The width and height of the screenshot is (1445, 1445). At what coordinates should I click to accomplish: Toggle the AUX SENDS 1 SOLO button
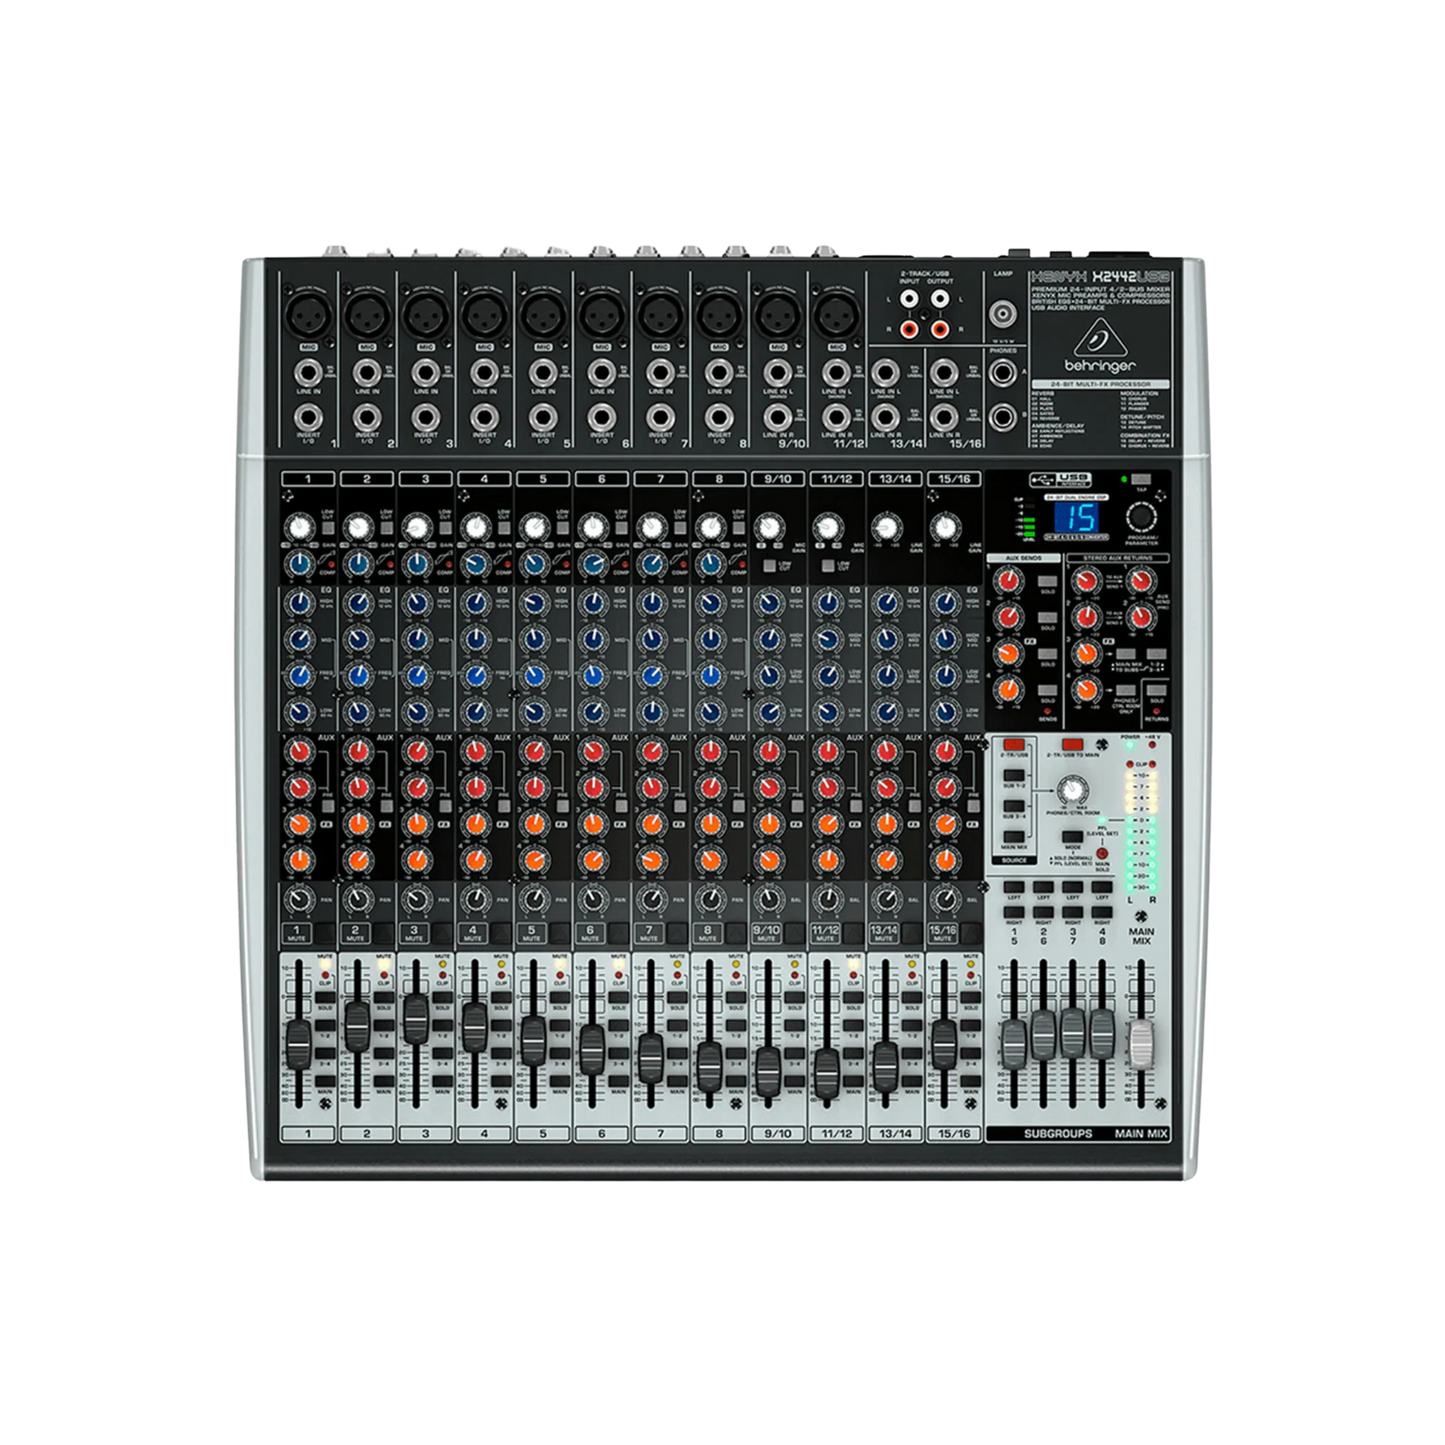(1047, 581)
